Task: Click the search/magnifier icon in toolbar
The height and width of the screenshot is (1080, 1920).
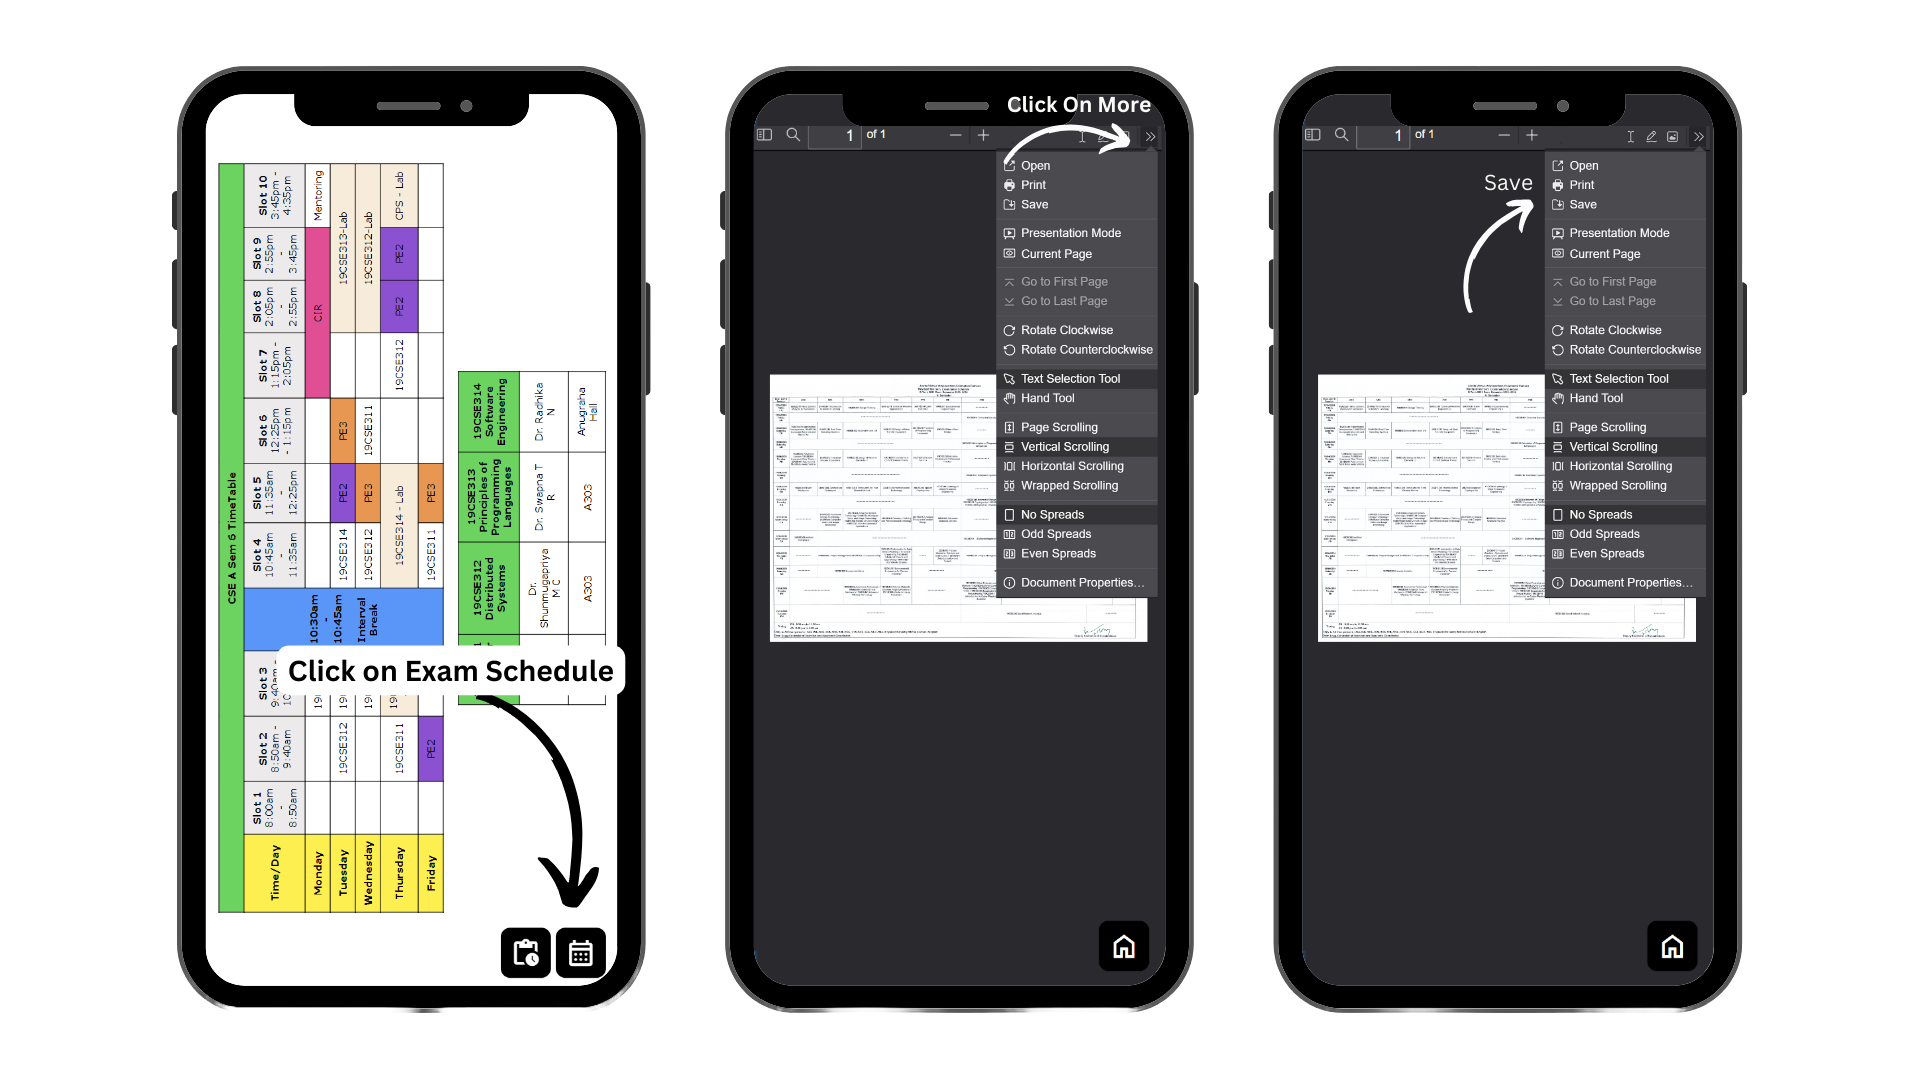Action: (x=793, y=135)
